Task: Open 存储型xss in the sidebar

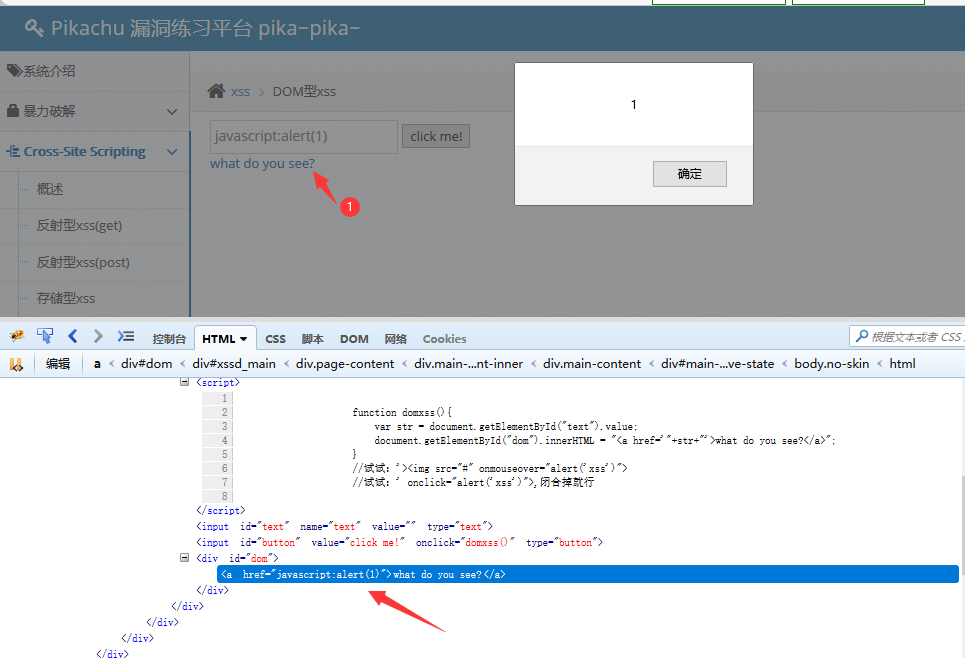Action: [65, 299]
